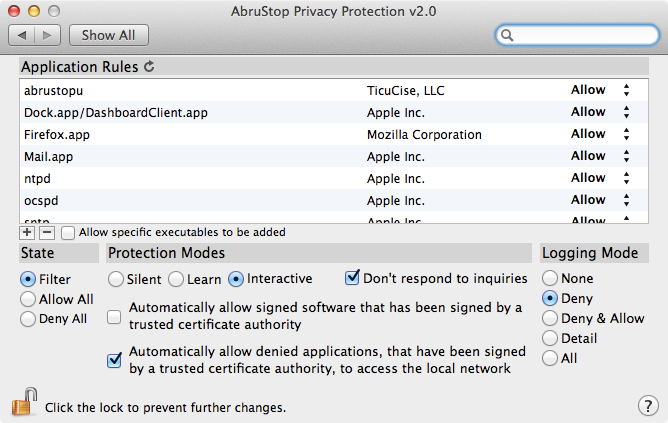Select the Deny All state

(x=28, y=319)
